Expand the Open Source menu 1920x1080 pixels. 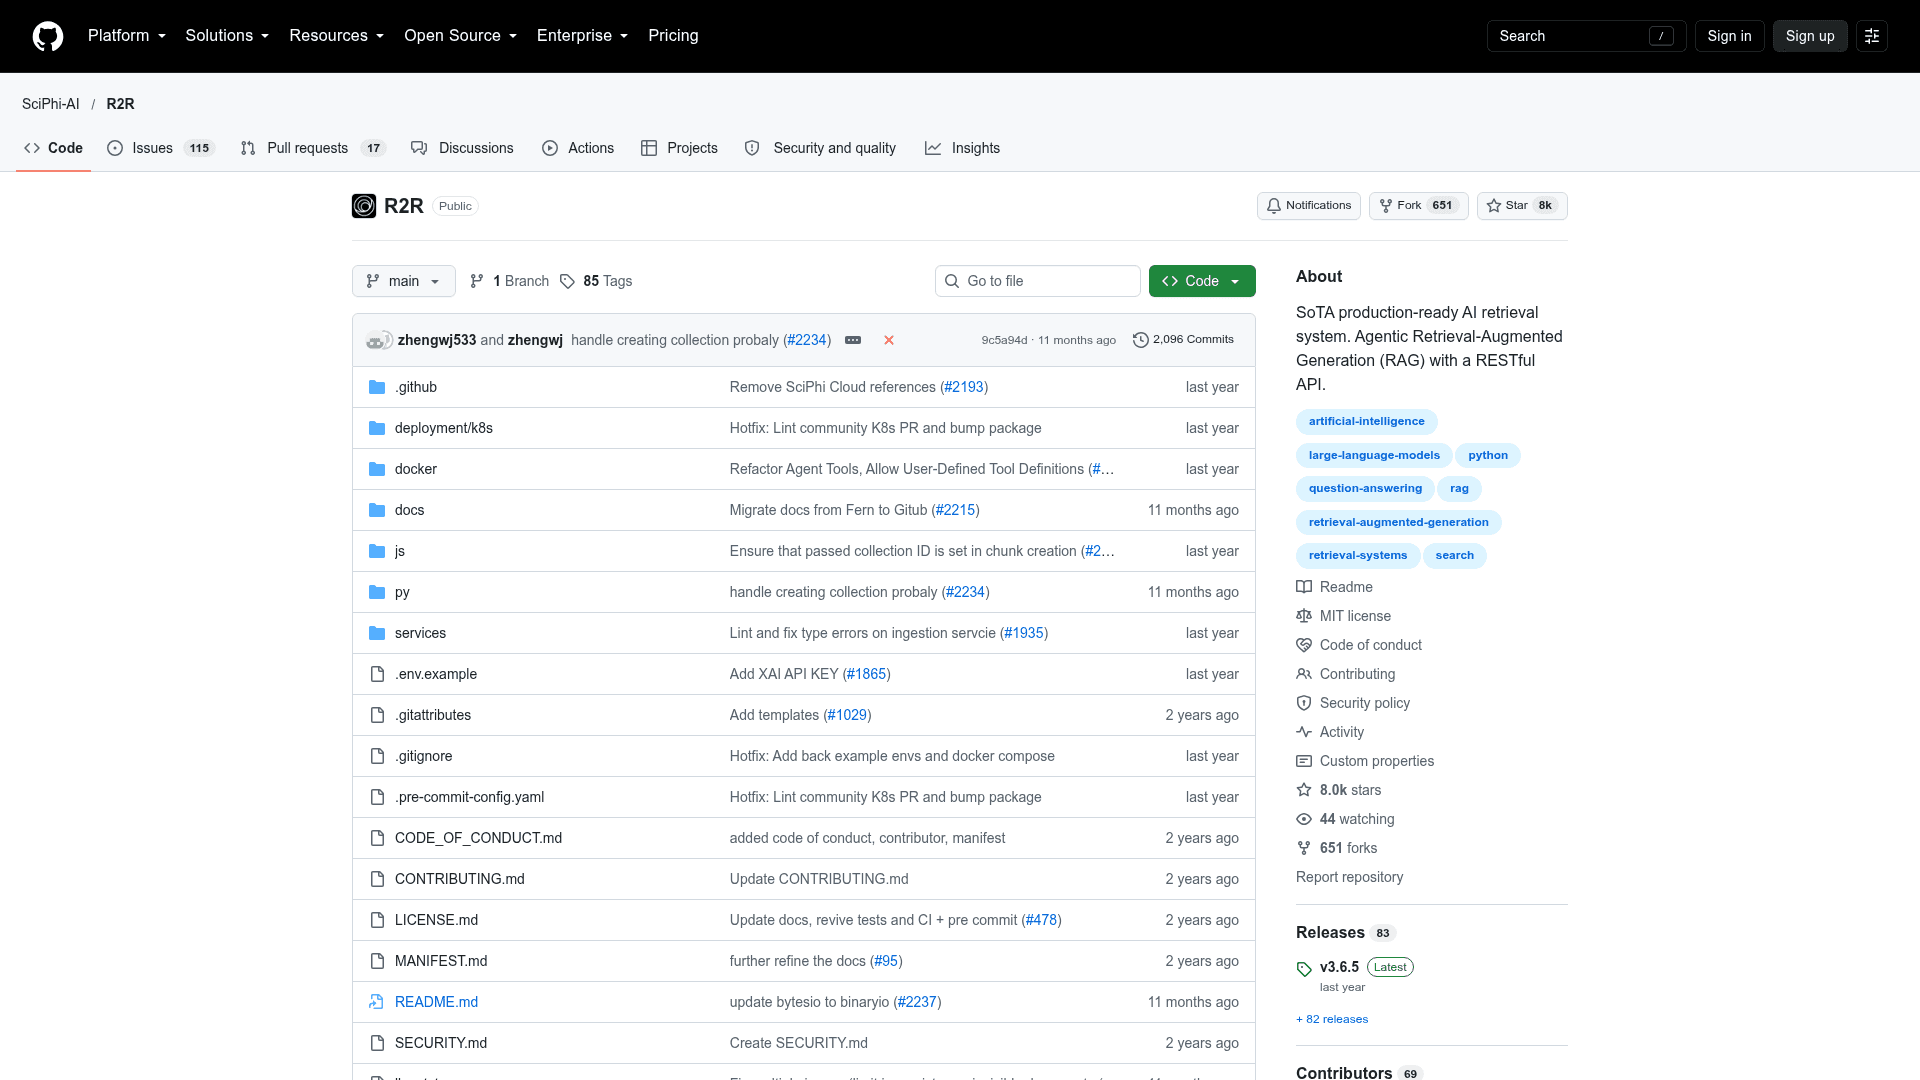(461, 36)
